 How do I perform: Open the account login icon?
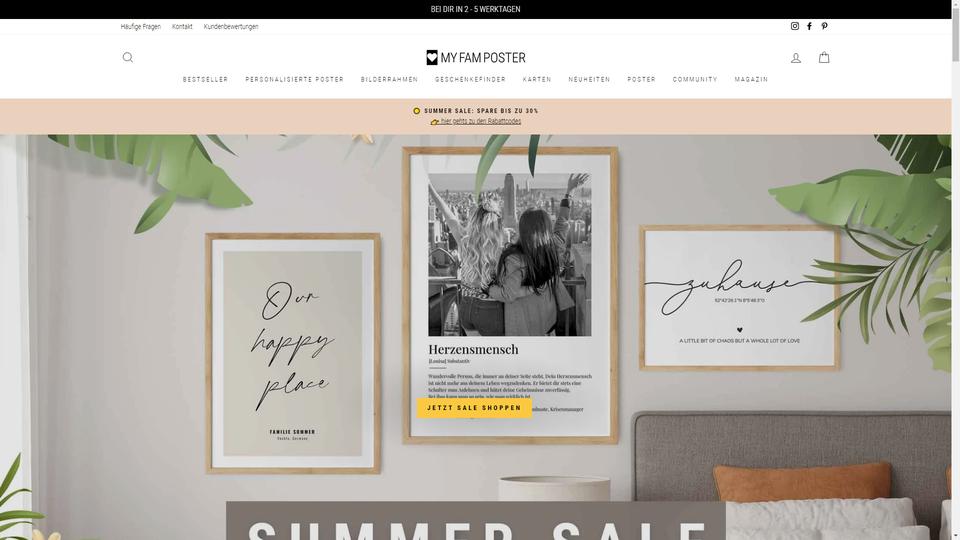[x=795, y=58]
